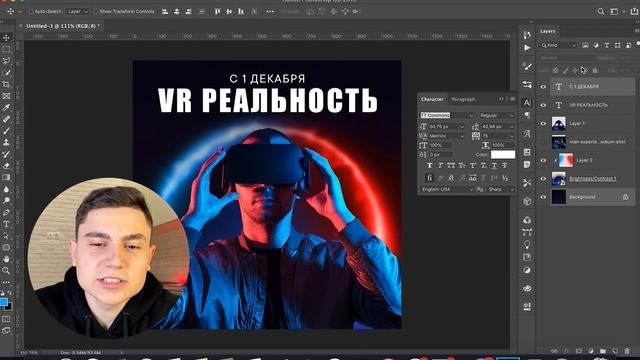Open the Sharp anti-aliasing dropdown
Screen dimensions: 640x360
tap(501, 189)
